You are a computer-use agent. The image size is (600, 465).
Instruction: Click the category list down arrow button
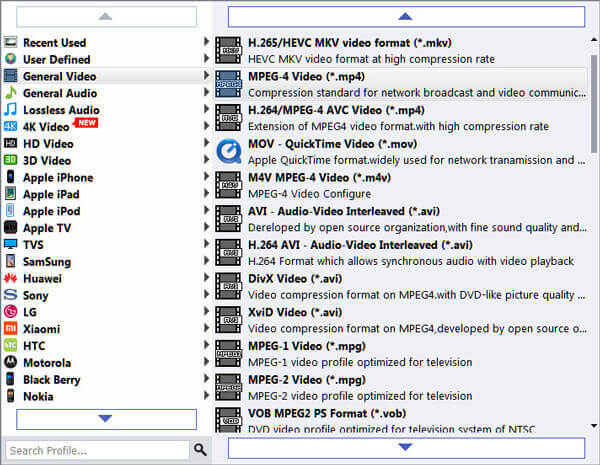106,419
